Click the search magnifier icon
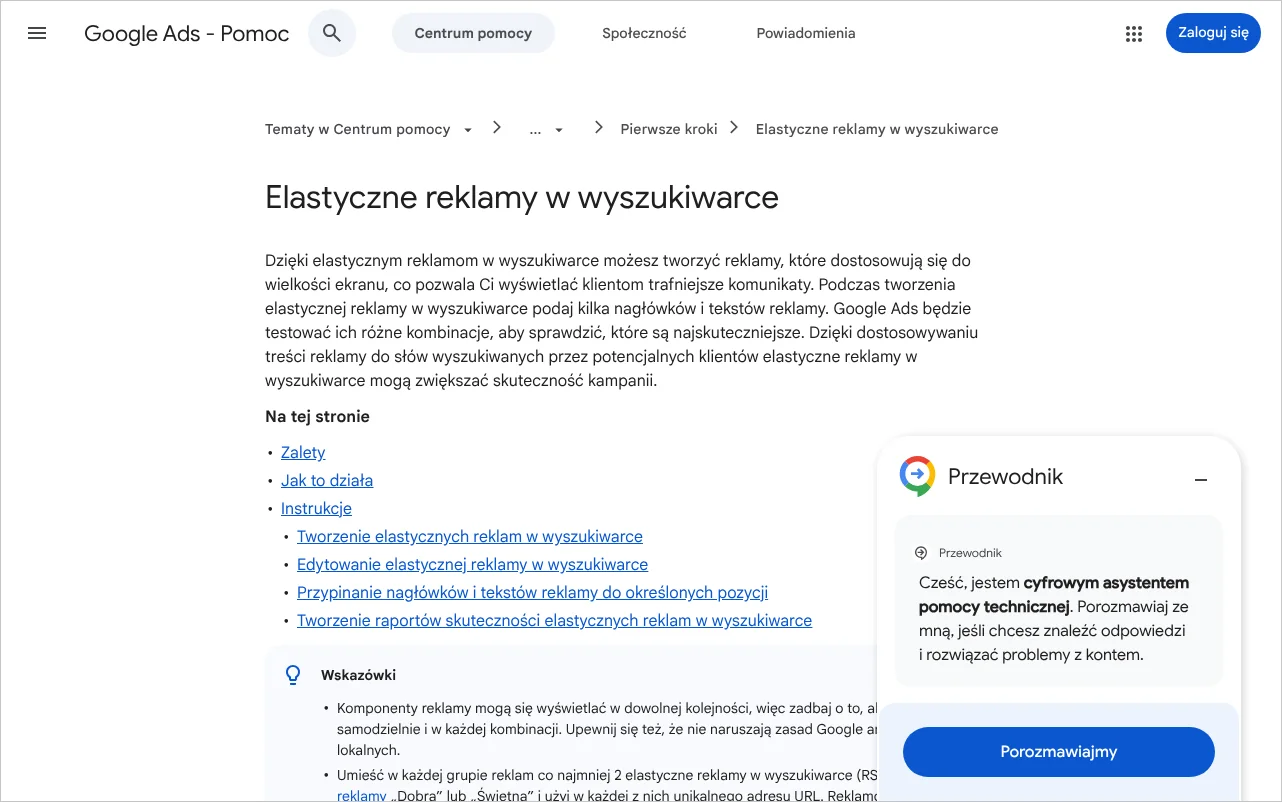The height and width of the screenshot is (802, 1282). tap(332, 33)
